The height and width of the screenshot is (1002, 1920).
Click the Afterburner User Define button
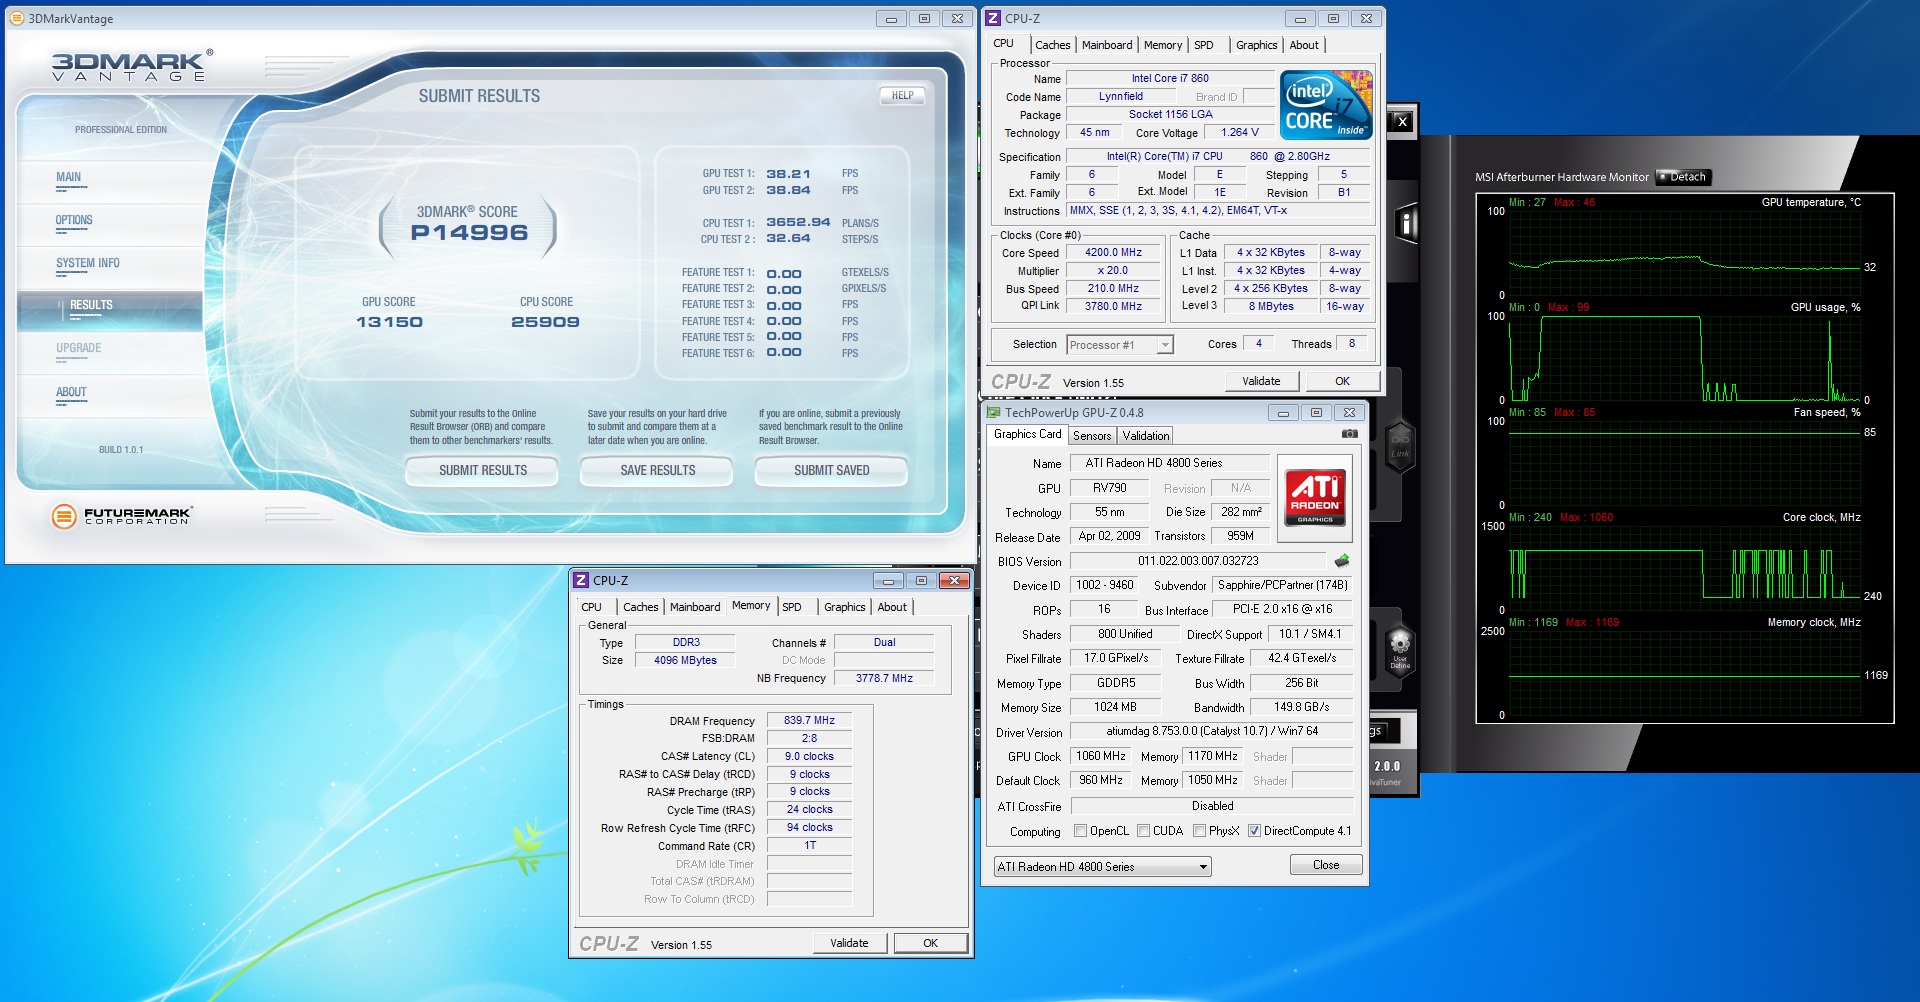[1400, 649]
